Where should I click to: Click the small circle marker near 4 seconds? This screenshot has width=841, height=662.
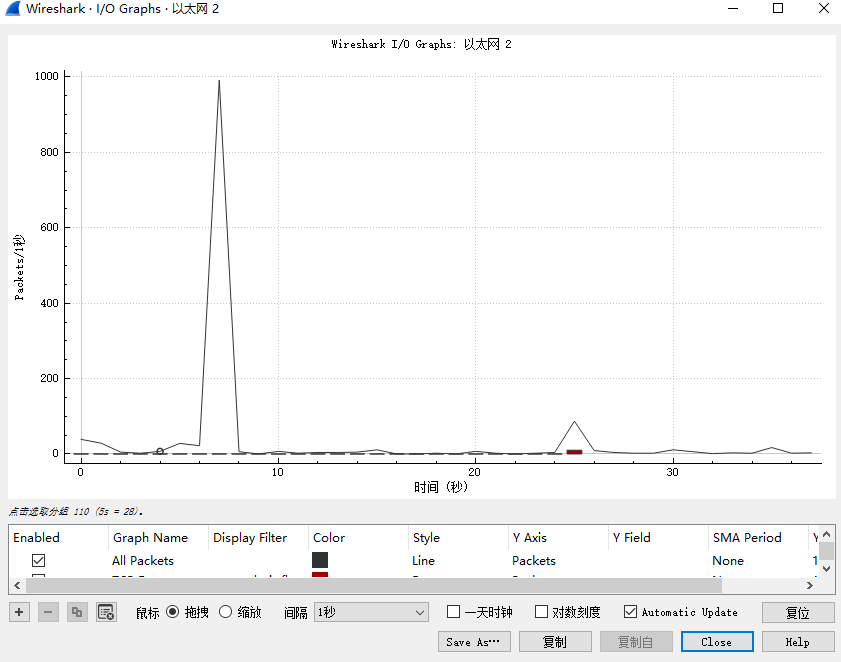click(x=160, y=451)
